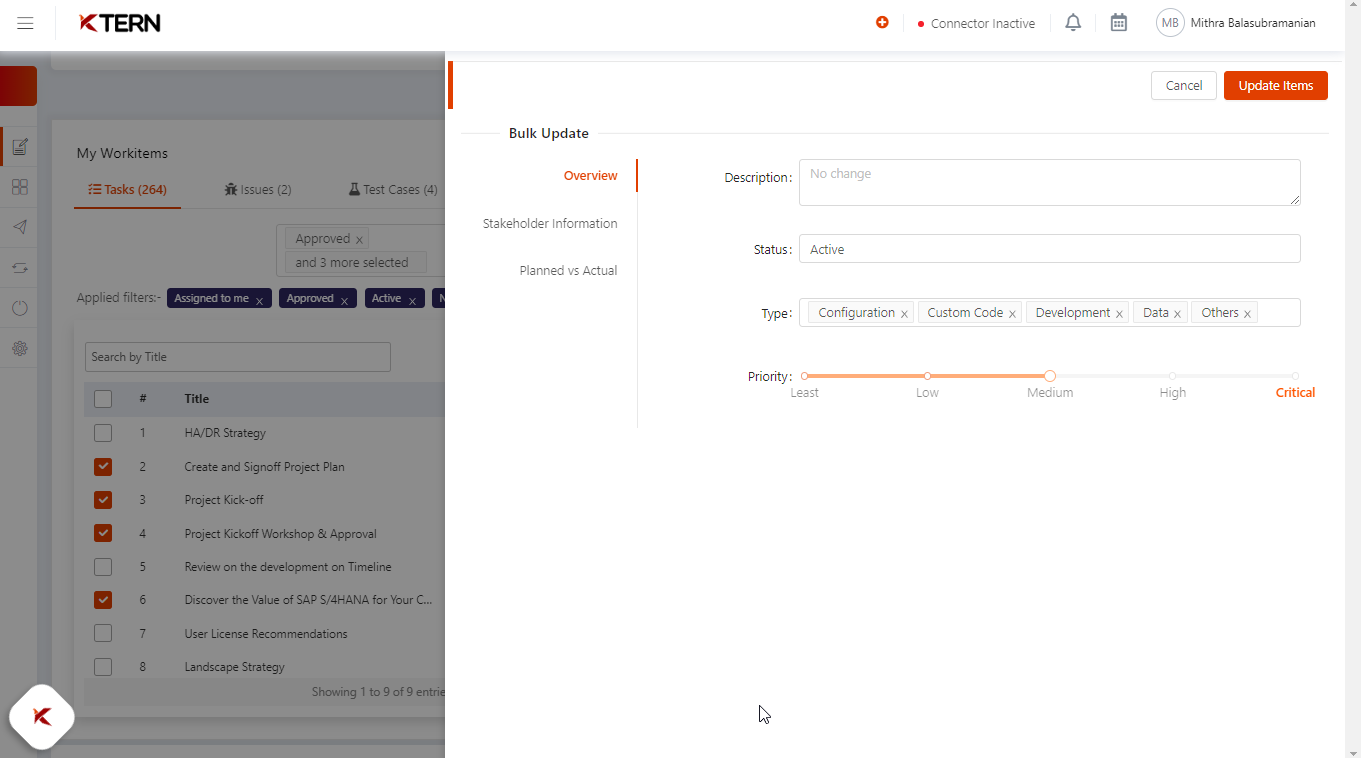The height and width of the screenshot is (758, 1361).
Task: Open the floating KTERN assistant button
Action: [42, 716]
